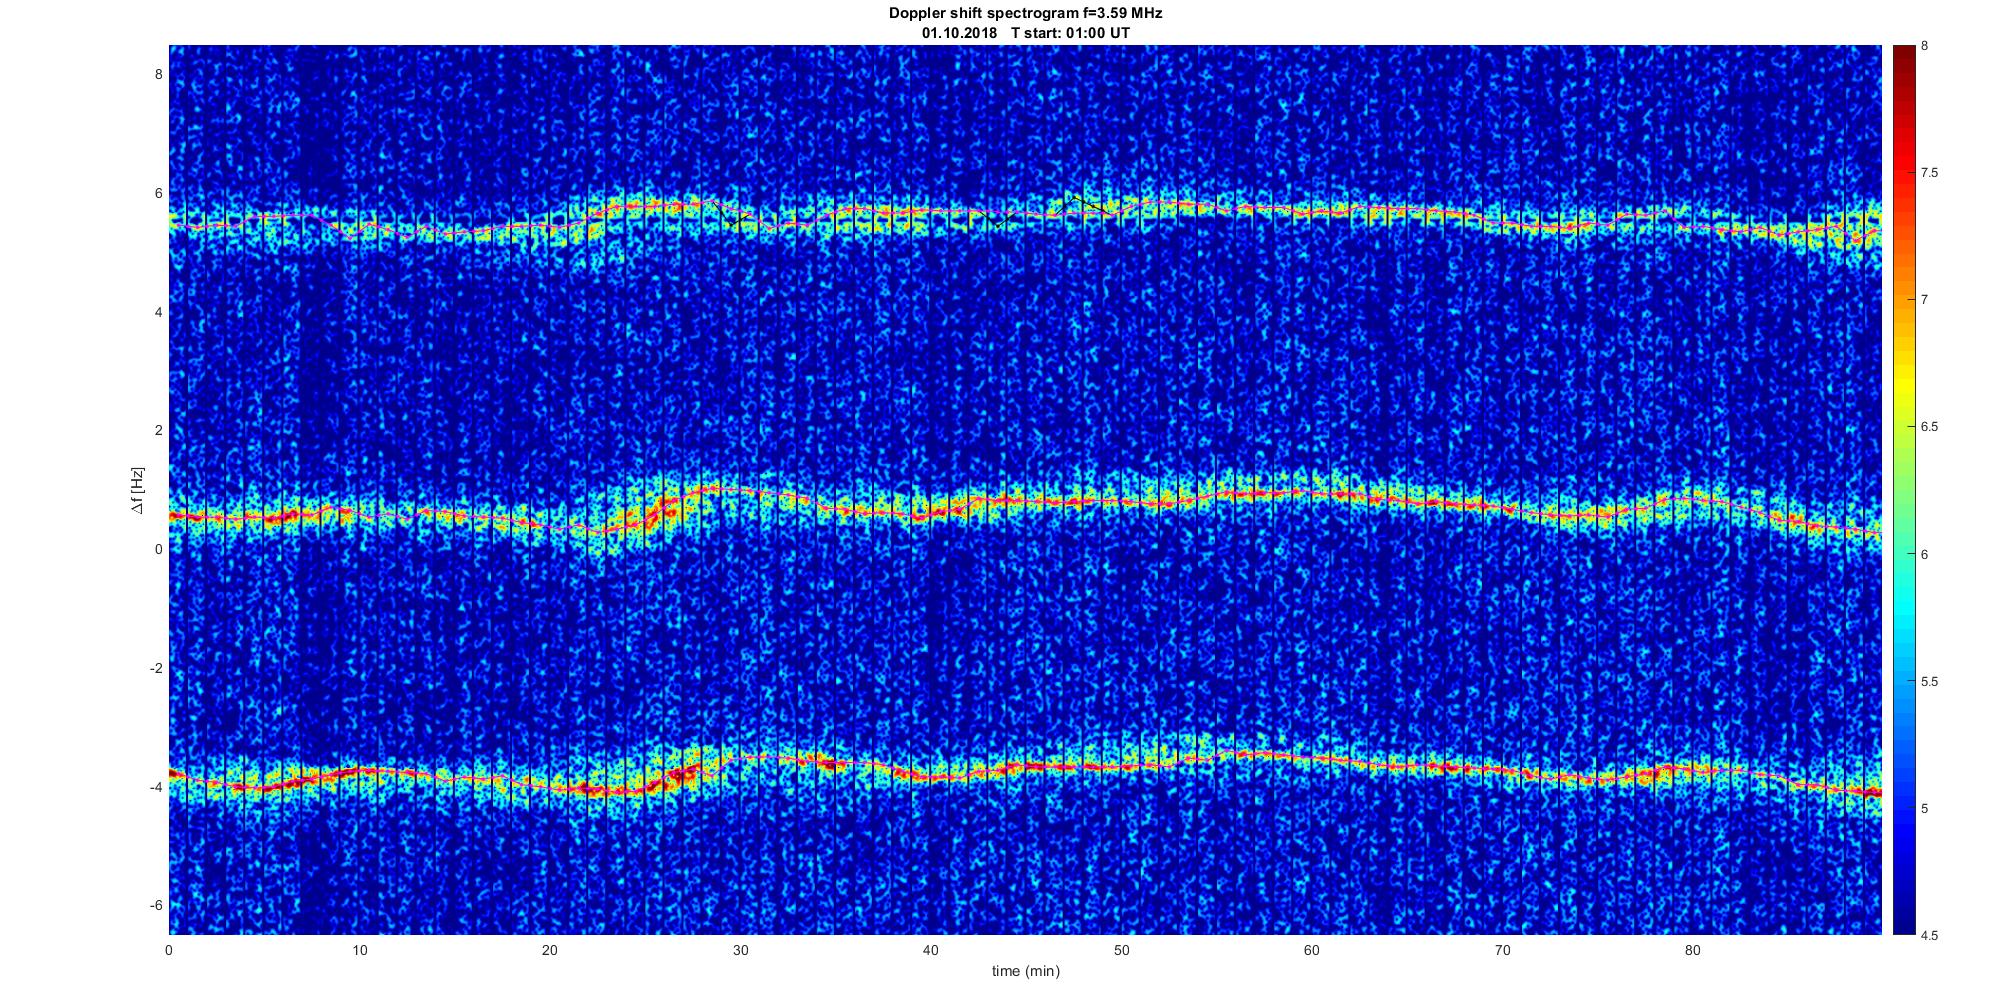Click the y-axis tick label "2"
Screen dimensions: 2000x1003
coord(158,430)
